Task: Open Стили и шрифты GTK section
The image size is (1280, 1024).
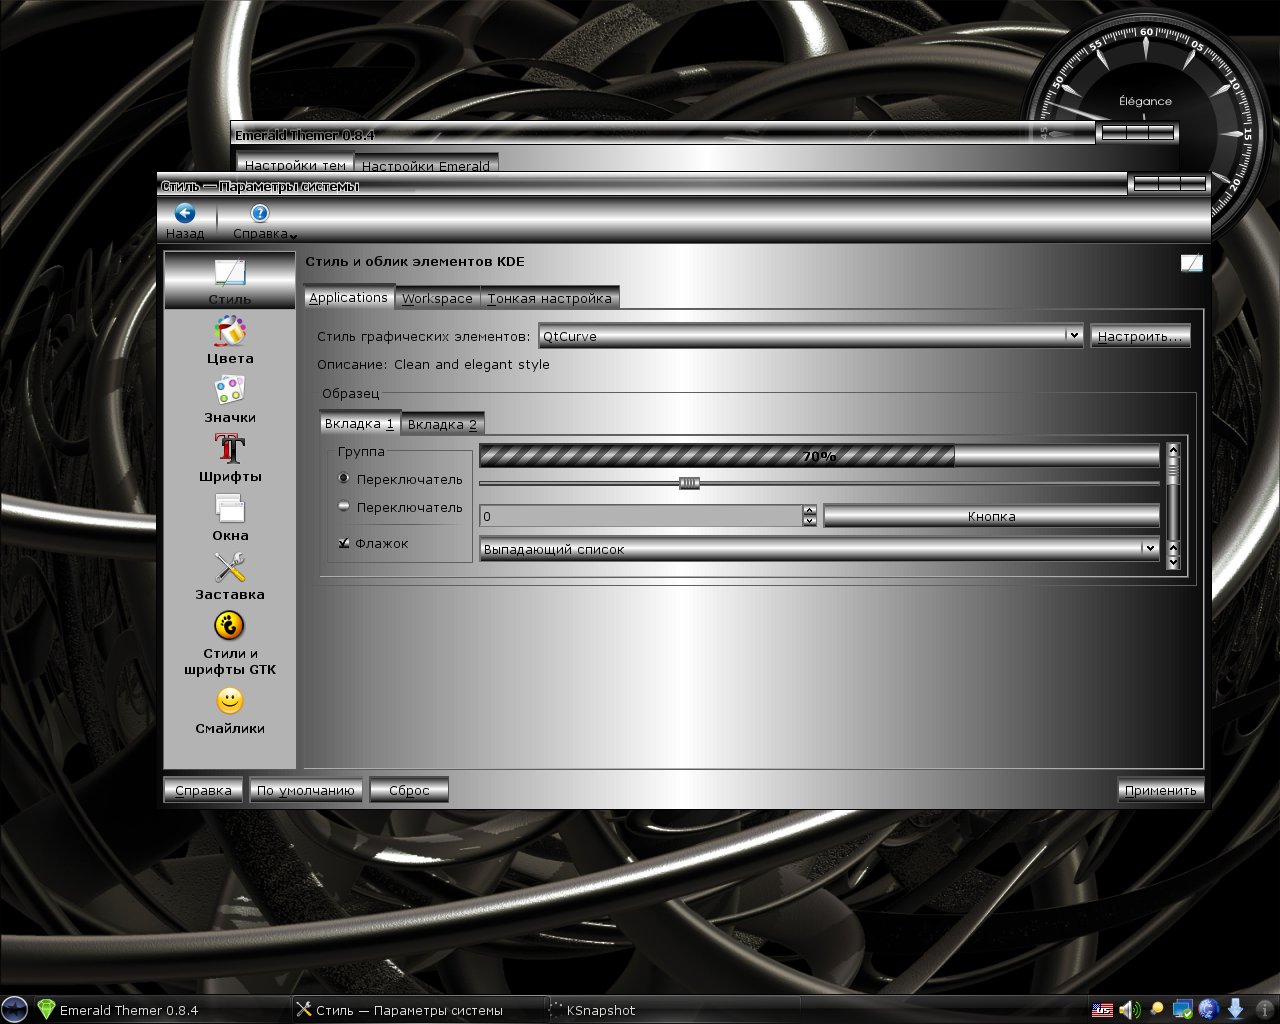Action: (x=230, y=643)
